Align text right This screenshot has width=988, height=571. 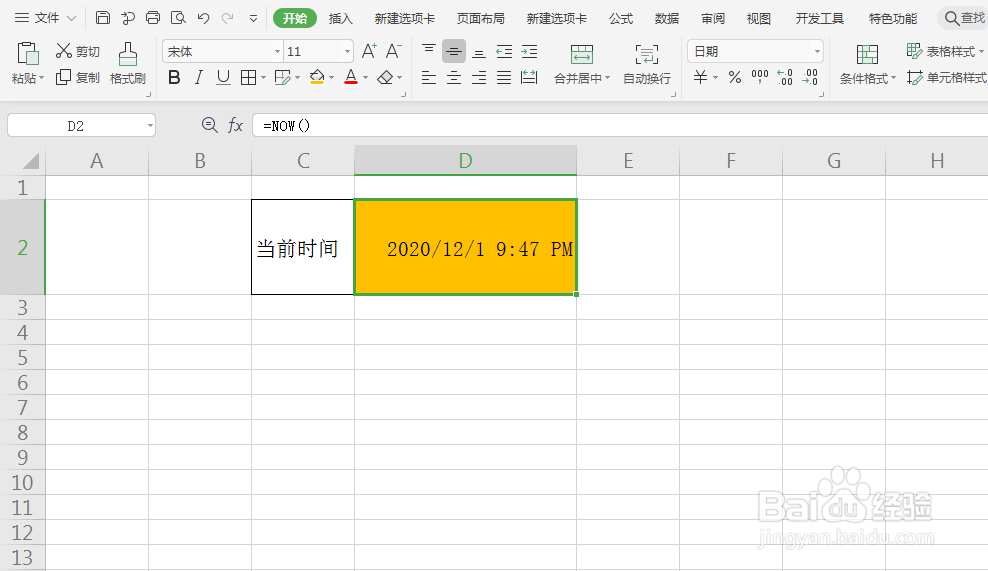tap(479, 78)
